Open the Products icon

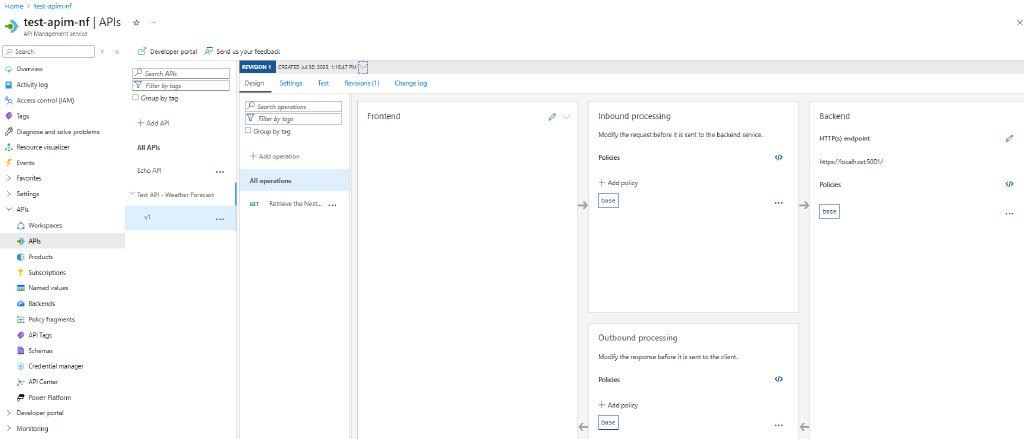point(20,257)
